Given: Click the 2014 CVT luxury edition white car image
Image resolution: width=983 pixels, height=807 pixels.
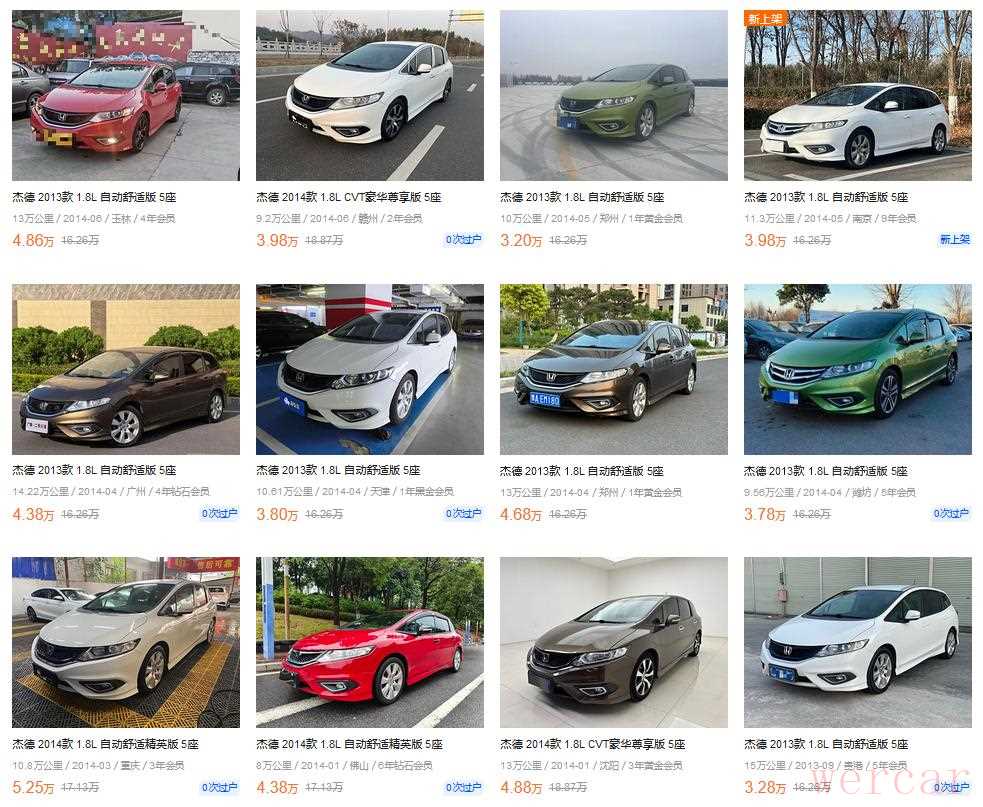Looking at the screenshot, I should (x=370, y=95).
